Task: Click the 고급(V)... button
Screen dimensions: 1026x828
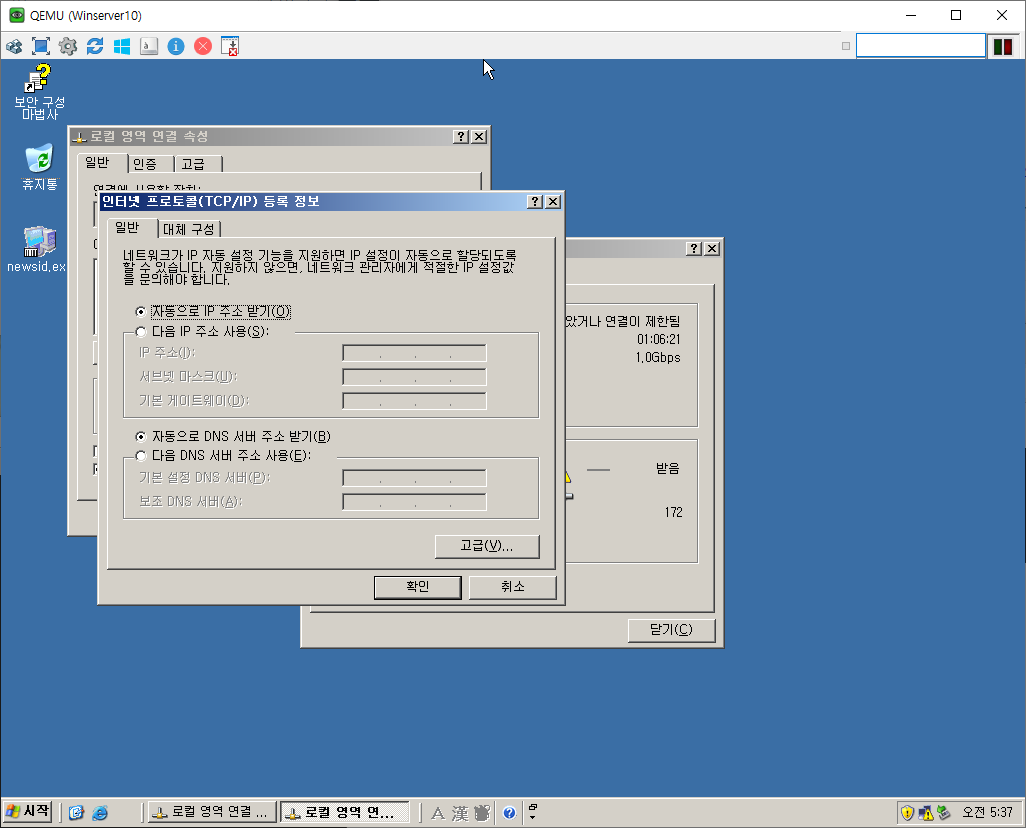Action: [487, 546]
